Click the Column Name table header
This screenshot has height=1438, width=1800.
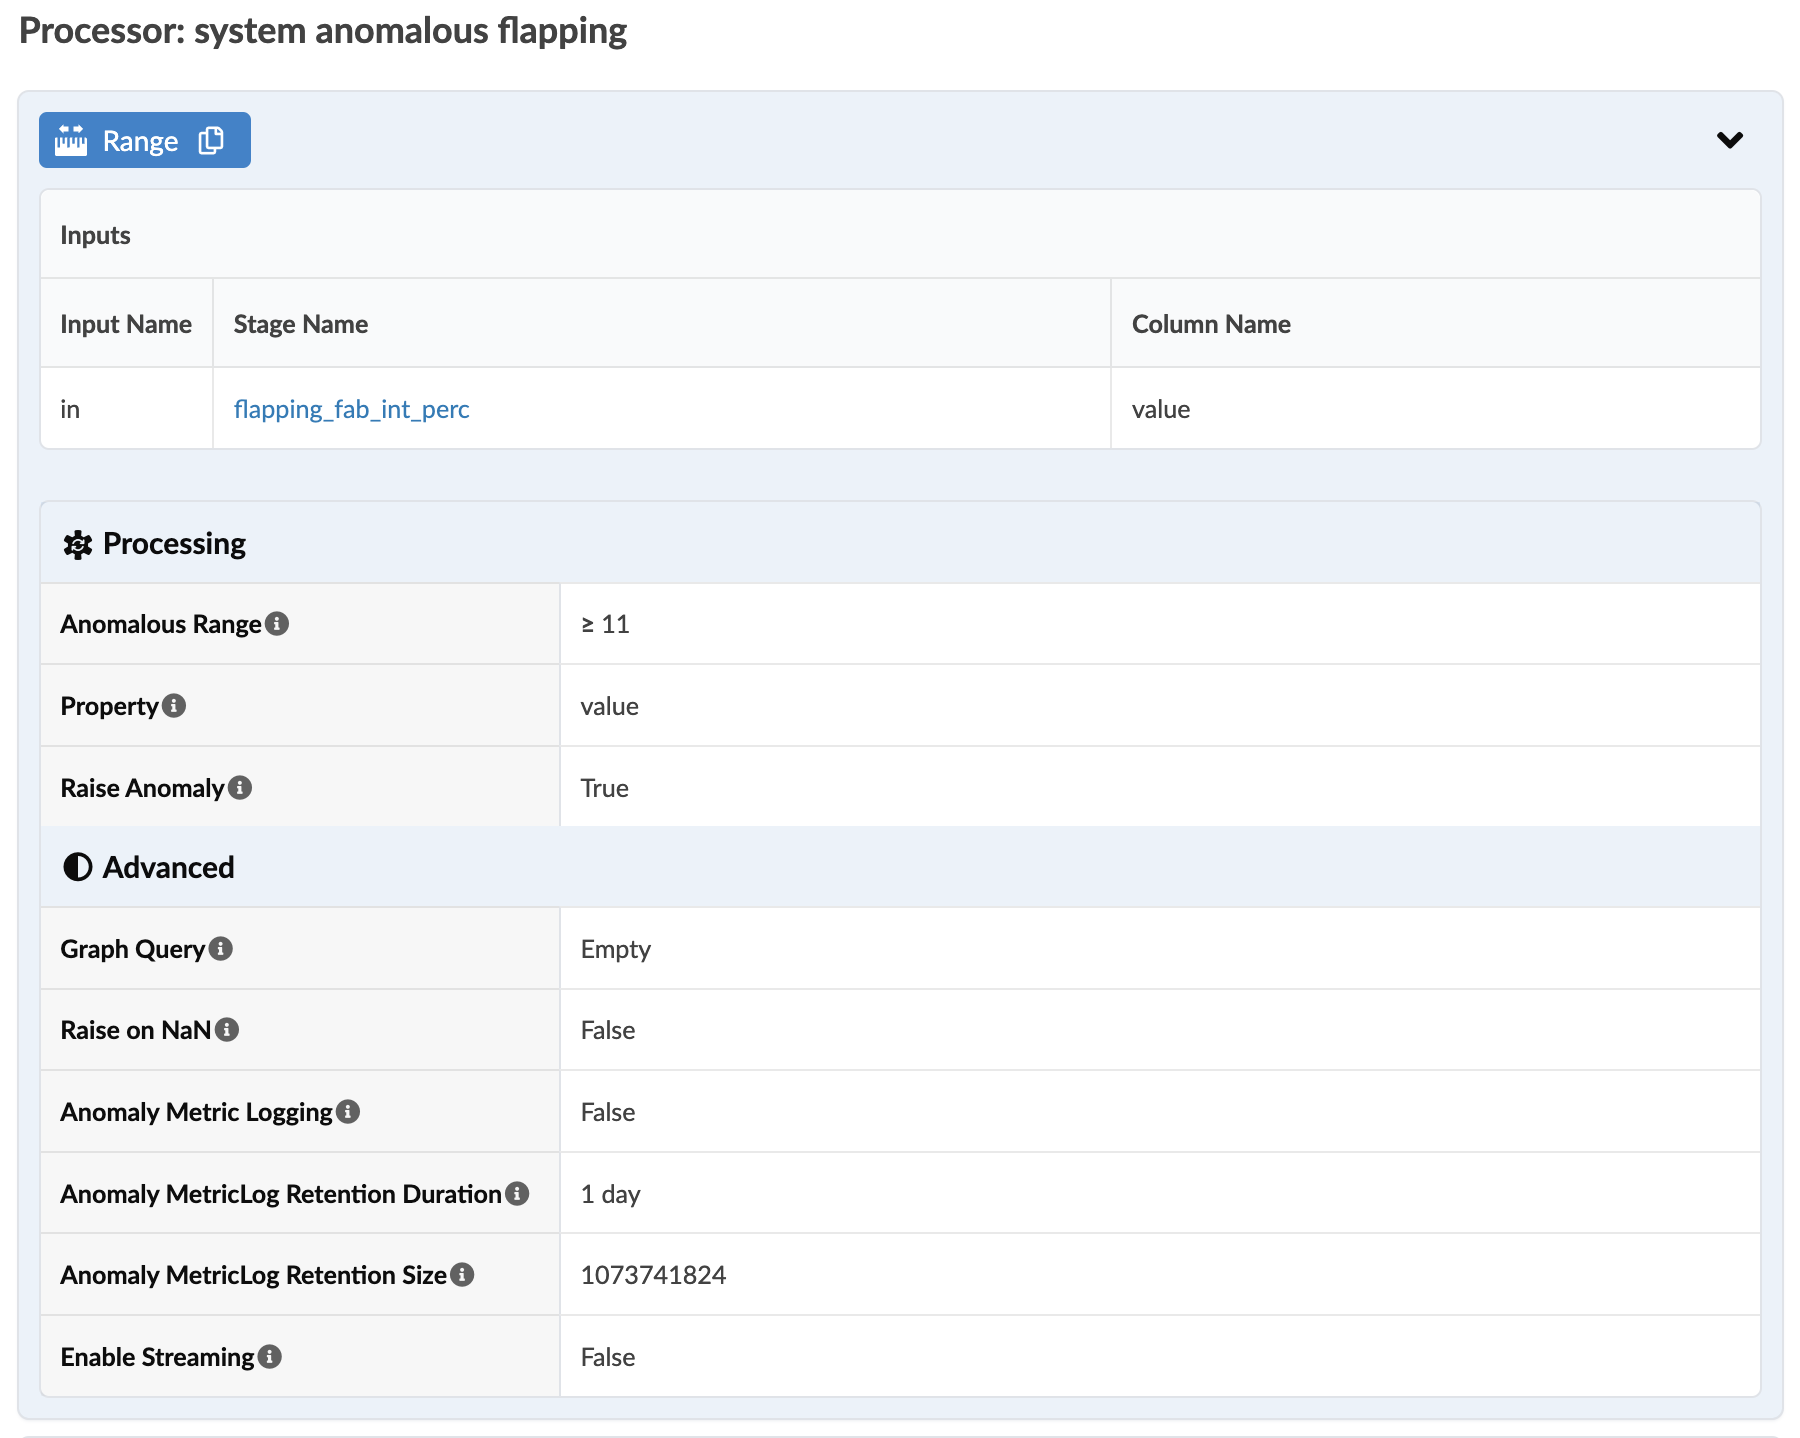click(1210, 324)
